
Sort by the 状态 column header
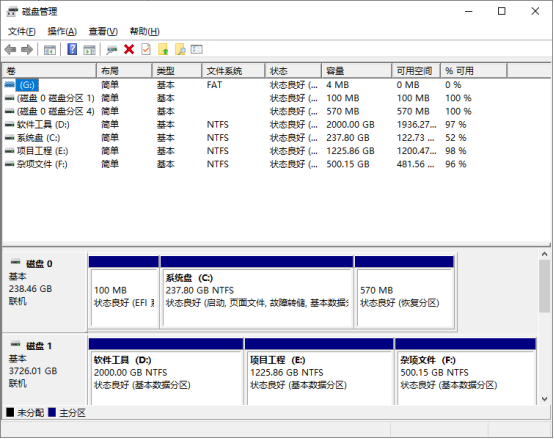[x=294, y=71]
